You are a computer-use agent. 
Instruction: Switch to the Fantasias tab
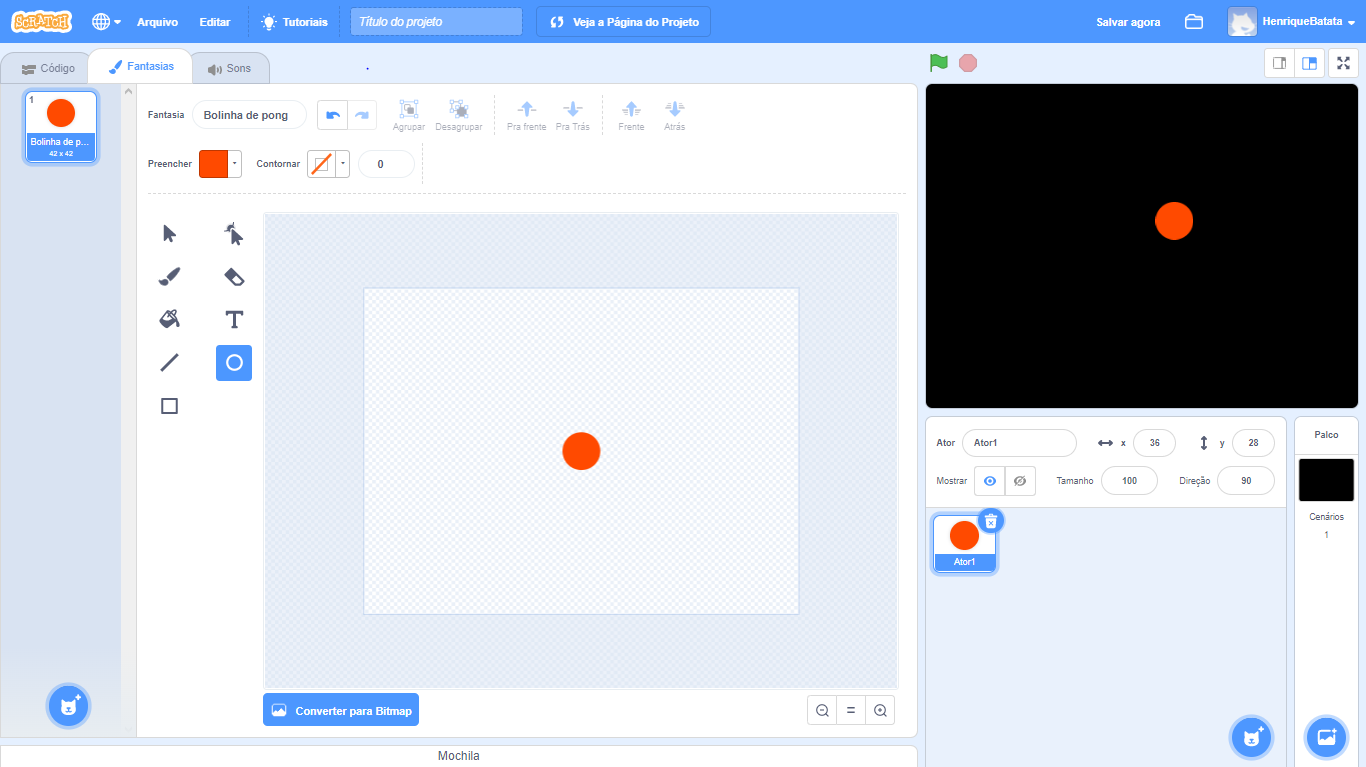coord(141,66)
